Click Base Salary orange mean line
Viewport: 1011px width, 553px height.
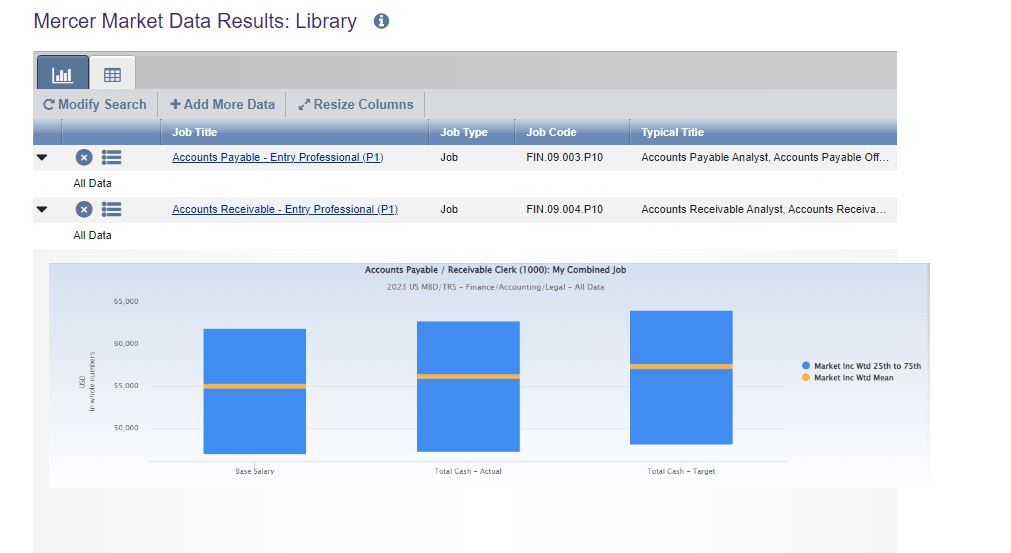[x=255, y=386]
